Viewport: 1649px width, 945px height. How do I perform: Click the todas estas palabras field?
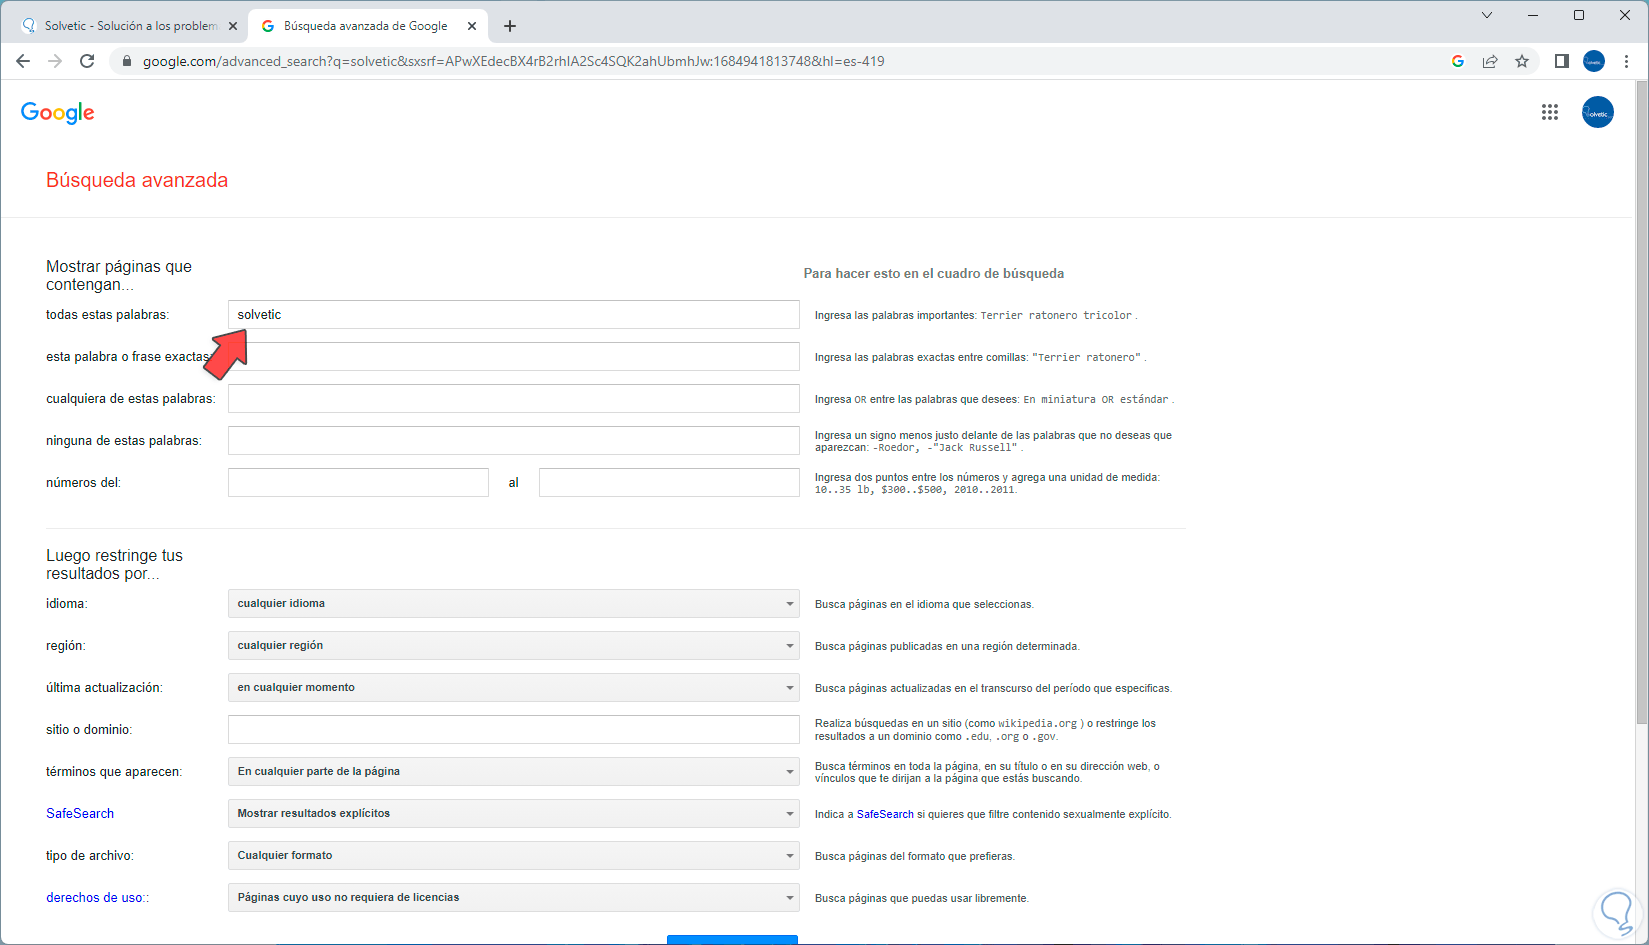514,315
